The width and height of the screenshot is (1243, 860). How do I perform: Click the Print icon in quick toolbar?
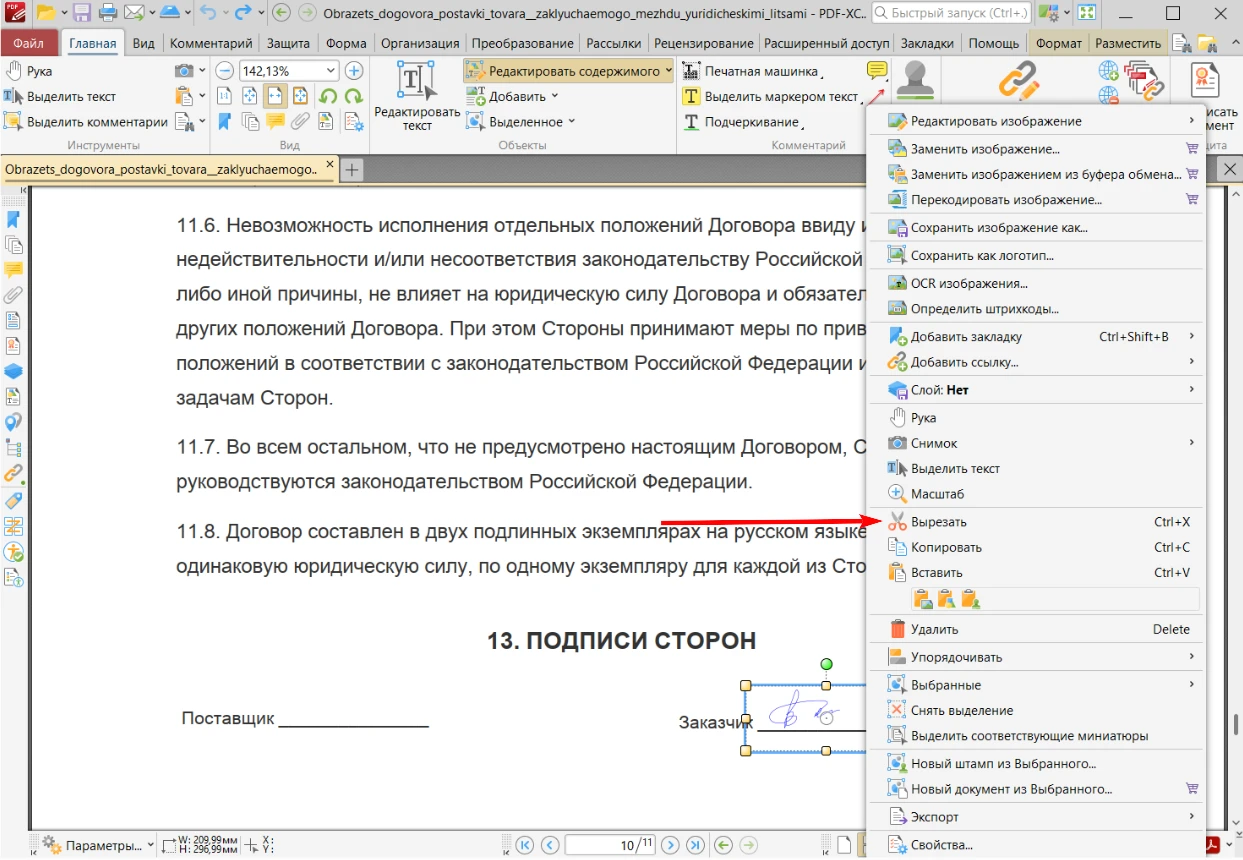click(108, 13)
